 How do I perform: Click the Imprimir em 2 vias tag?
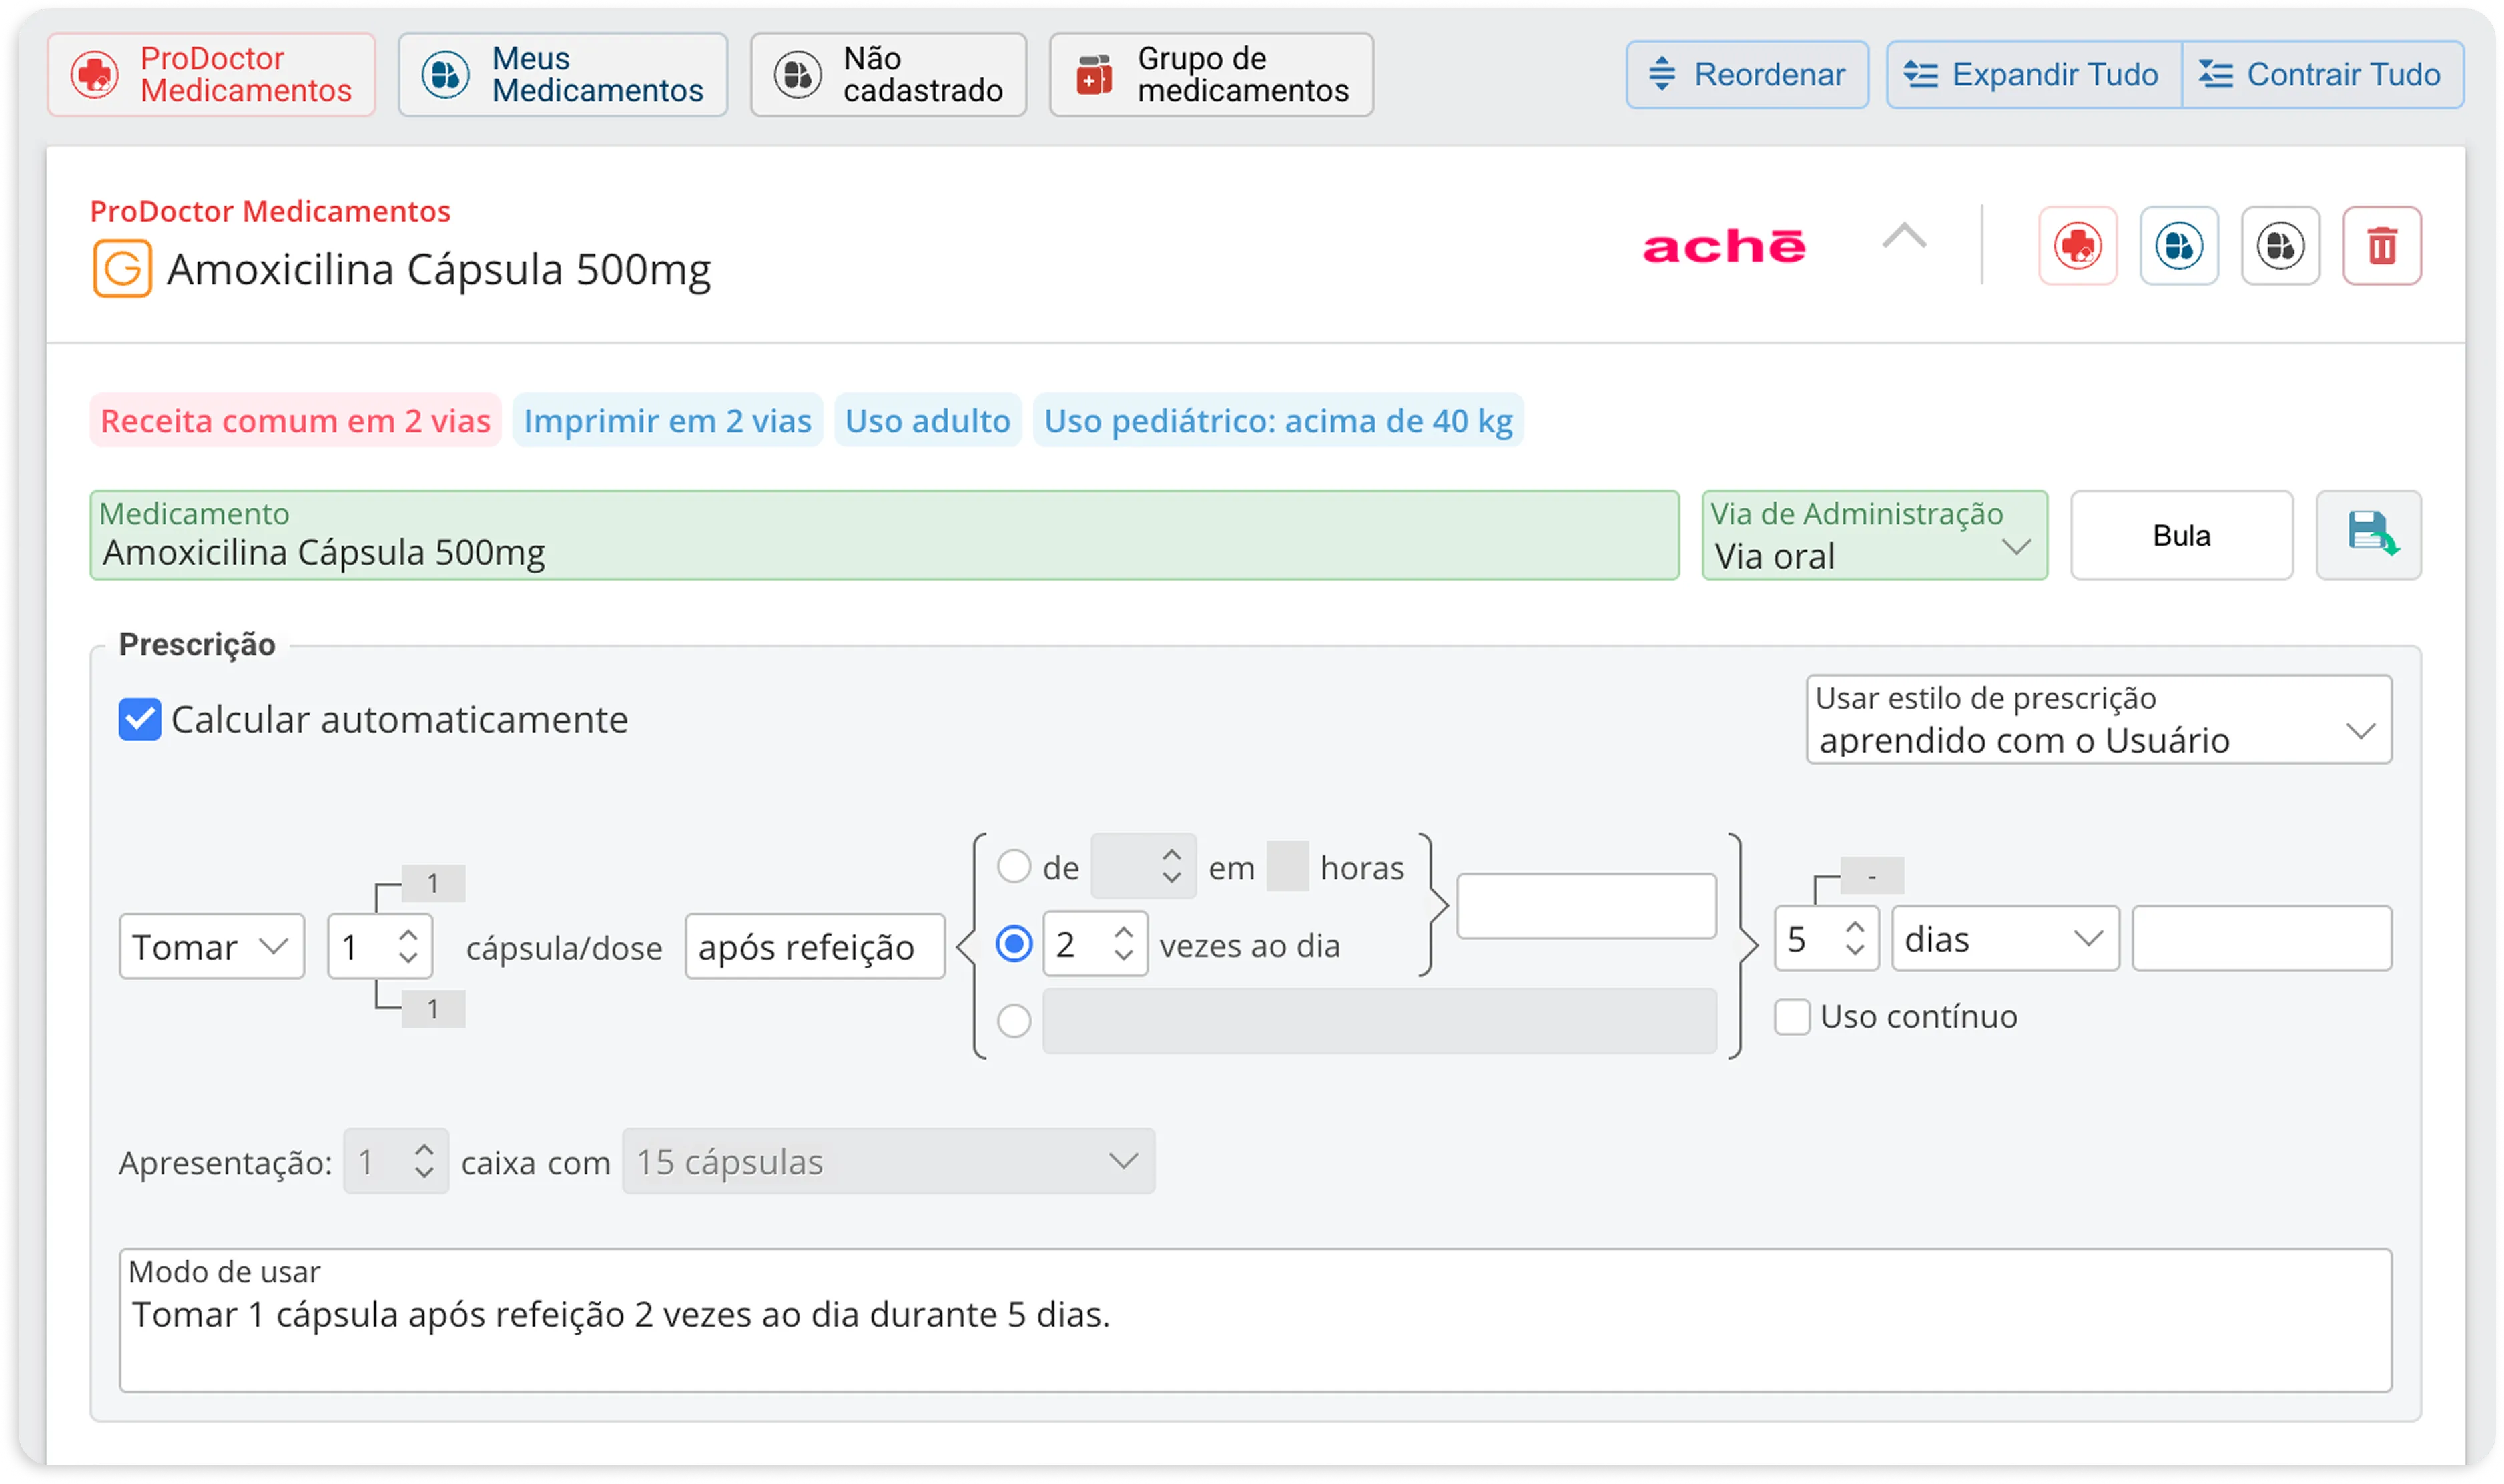coord(667,421)
